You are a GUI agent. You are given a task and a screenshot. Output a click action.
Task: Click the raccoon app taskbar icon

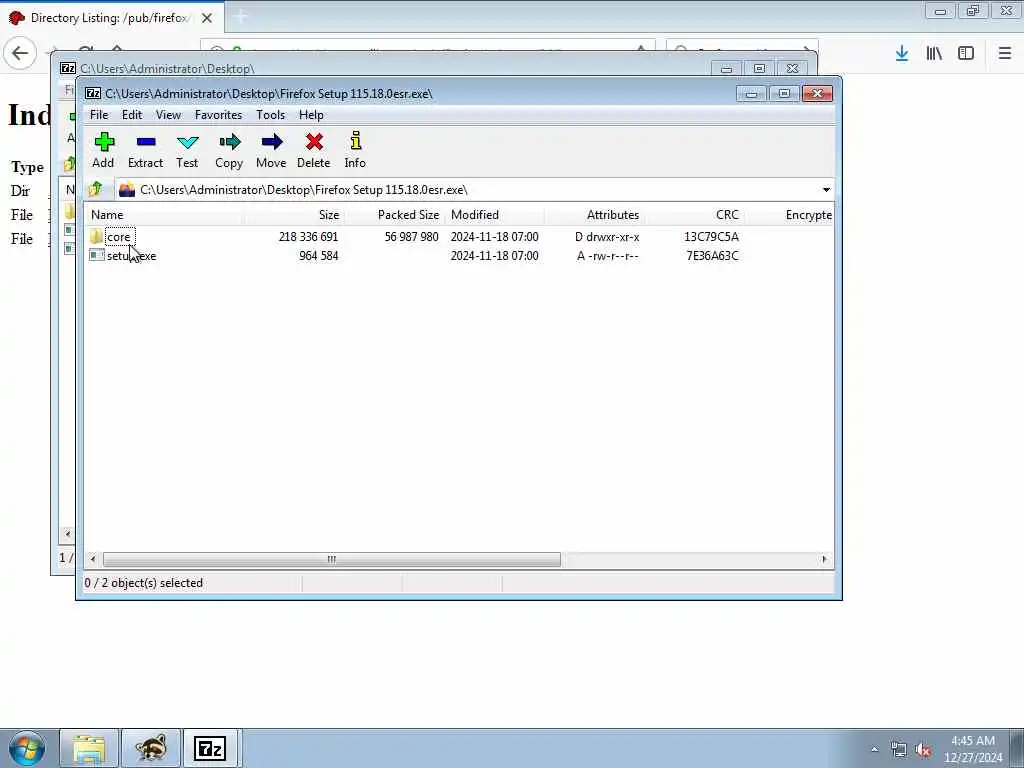click(151, 748)
